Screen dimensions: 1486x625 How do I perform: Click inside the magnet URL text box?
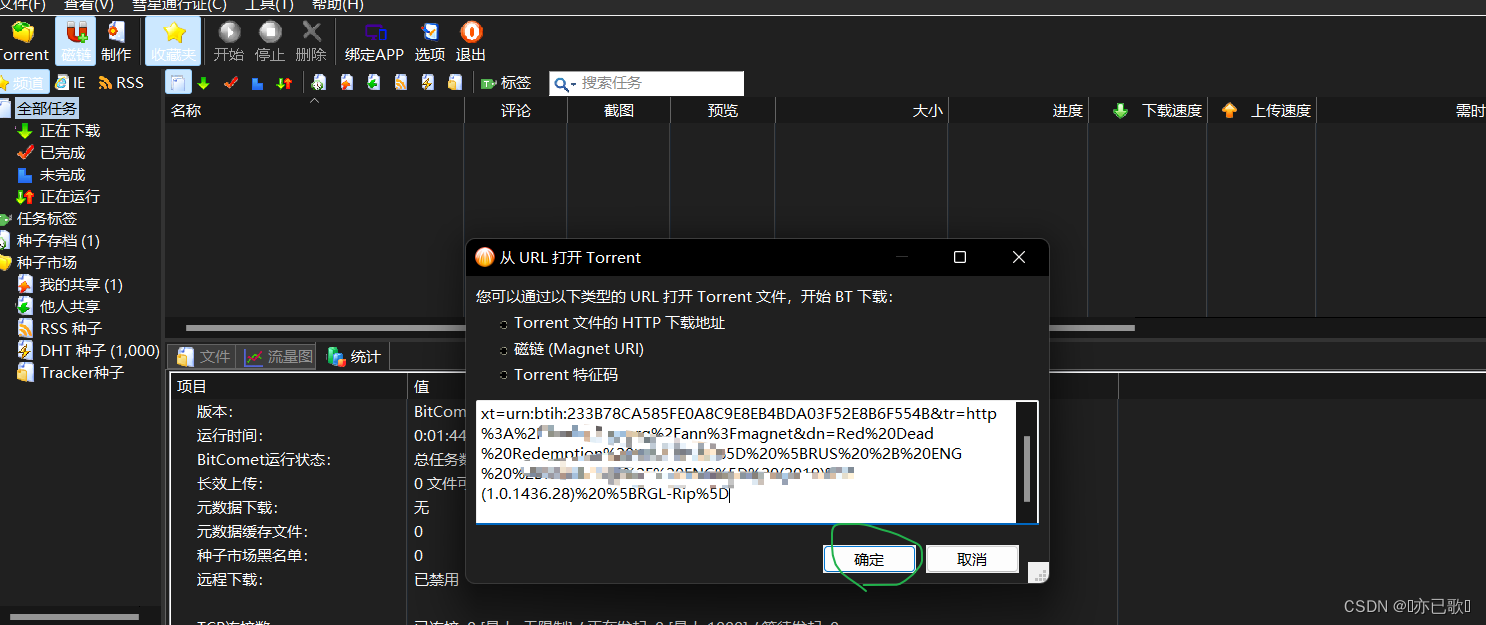click(x=746, y=462)
